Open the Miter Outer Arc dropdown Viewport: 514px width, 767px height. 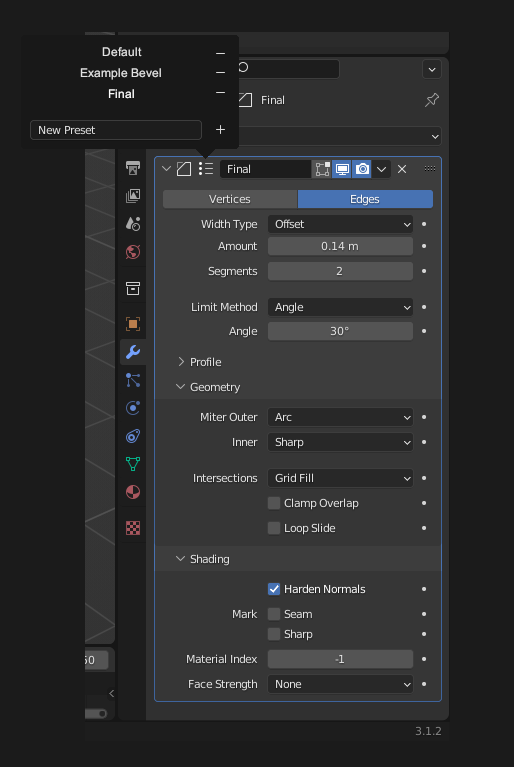(x=340, y=417)
